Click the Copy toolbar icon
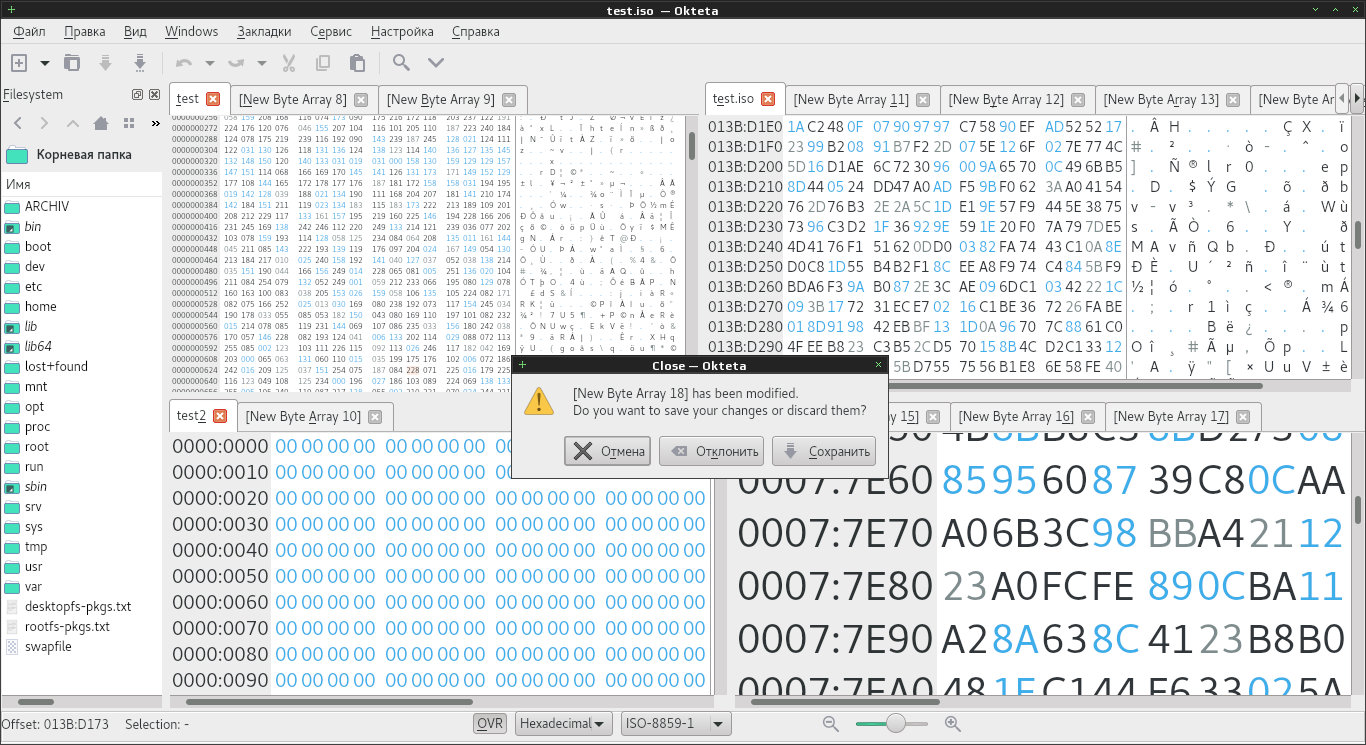This screenshot has height=745, width=1366. coord(323,63)
